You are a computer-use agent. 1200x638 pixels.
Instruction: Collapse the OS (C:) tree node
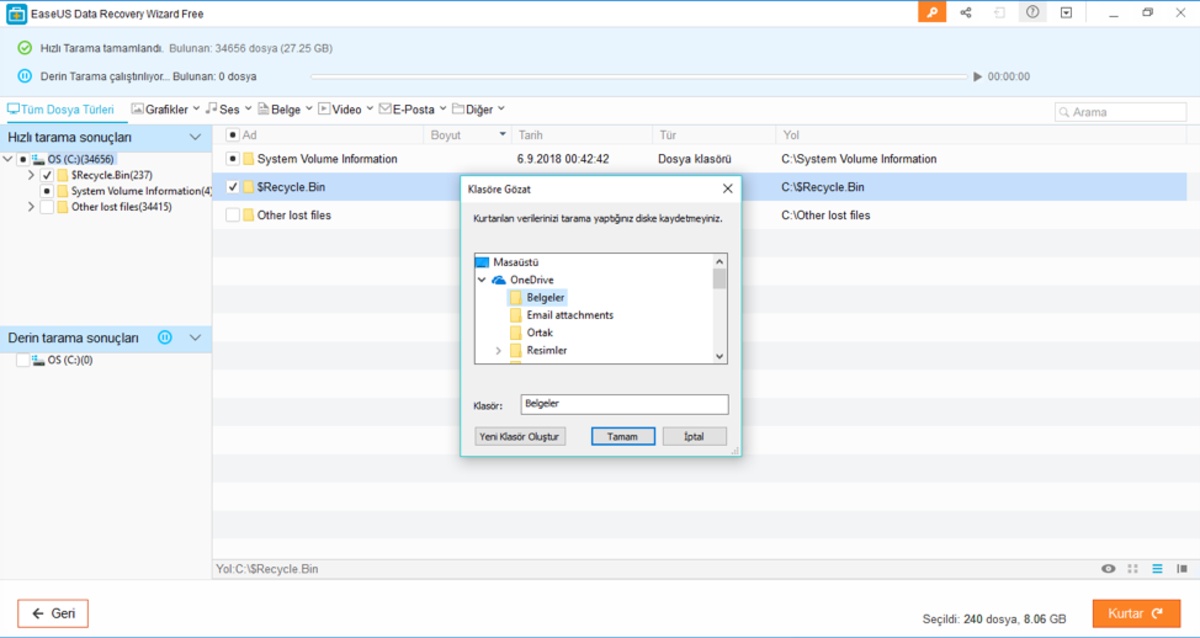pyautogui.click(x=8, y=159)
